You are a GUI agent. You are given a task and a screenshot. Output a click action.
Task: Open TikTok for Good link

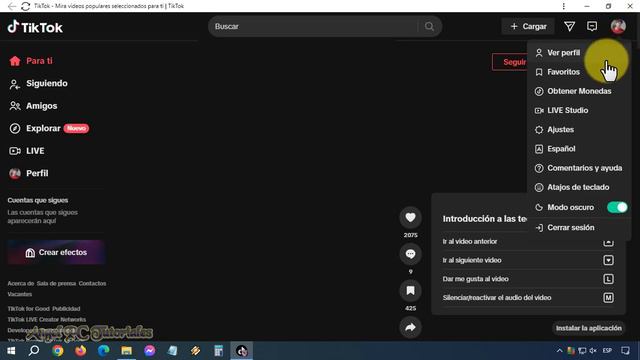pos(29,309)
